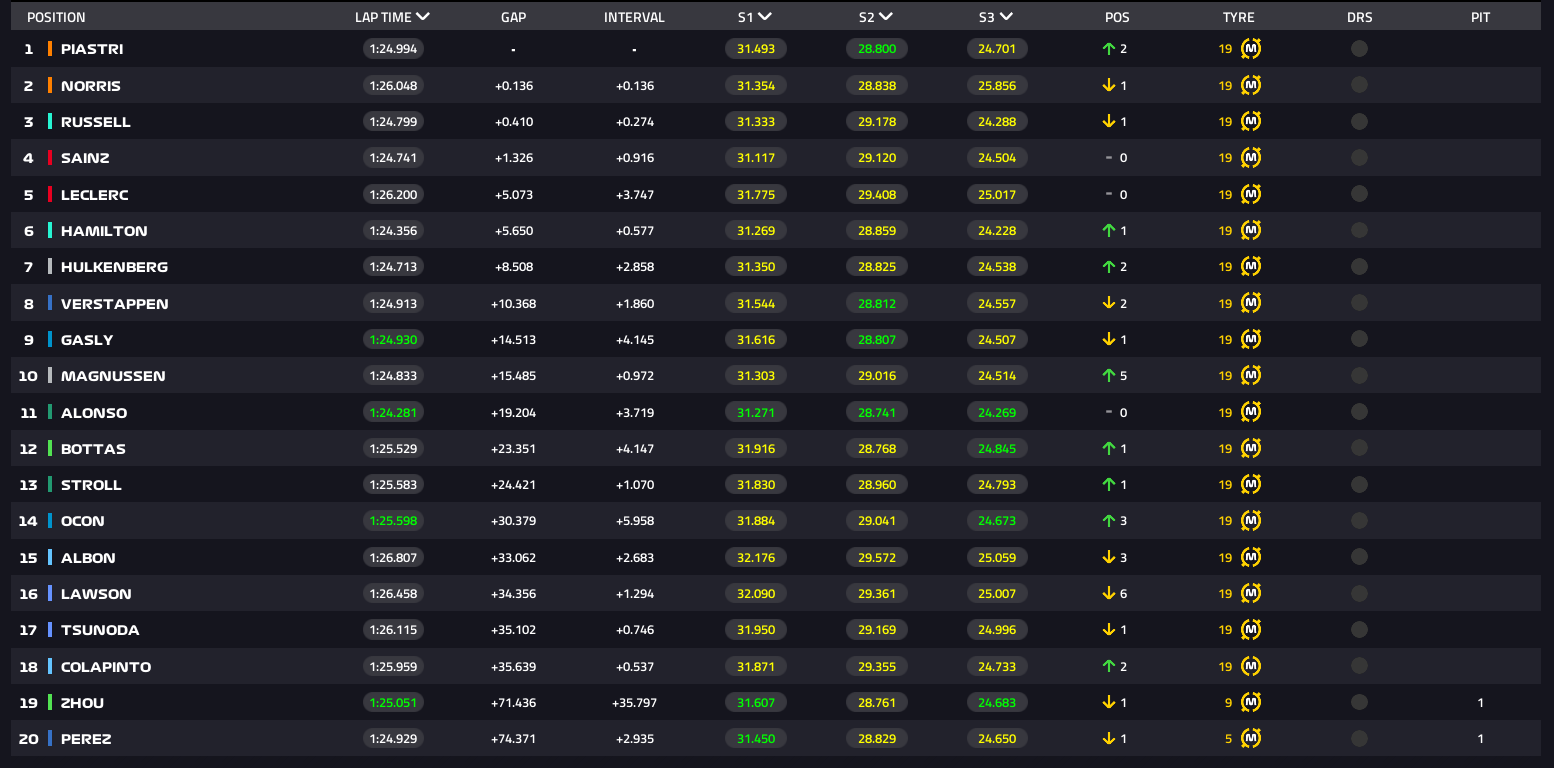Open the S2 column dropdown chevron
Screen dimensions: 1554x768
pyautogui.click(x=886, y=16)
